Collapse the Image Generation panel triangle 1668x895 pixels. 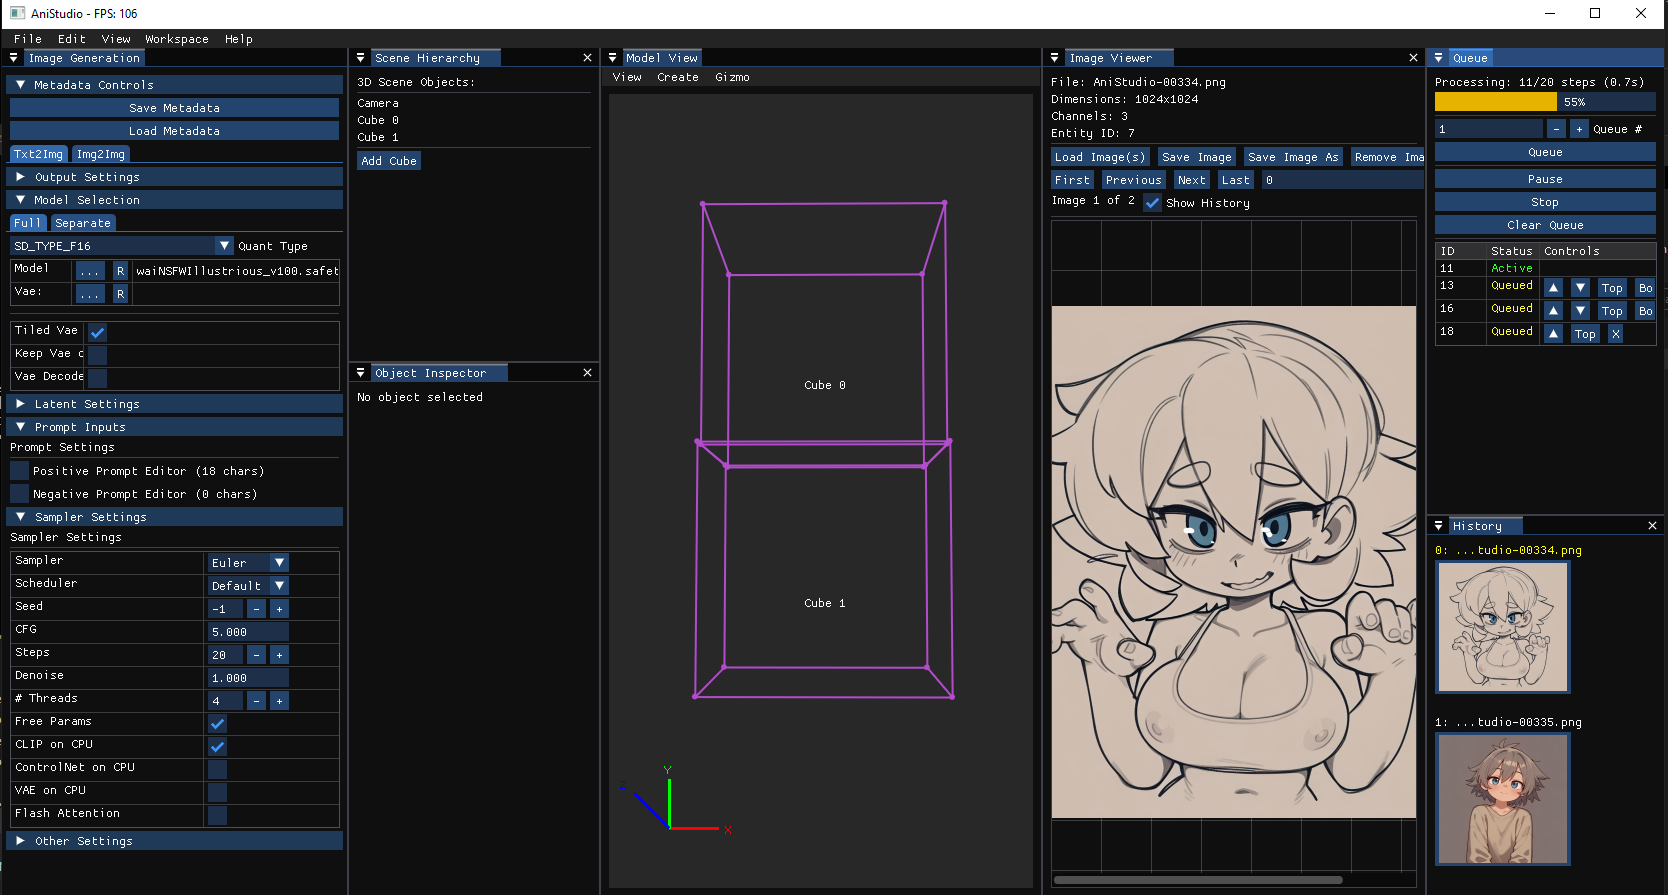click(14, 58)
